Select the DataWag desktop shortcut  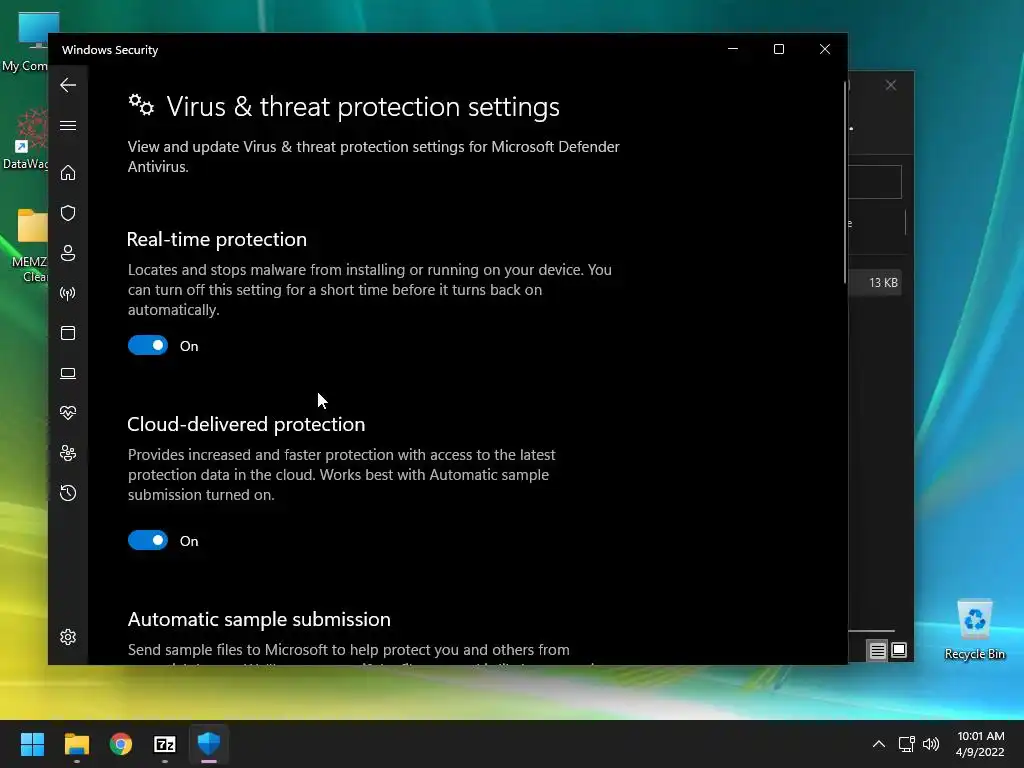(24, 139)
